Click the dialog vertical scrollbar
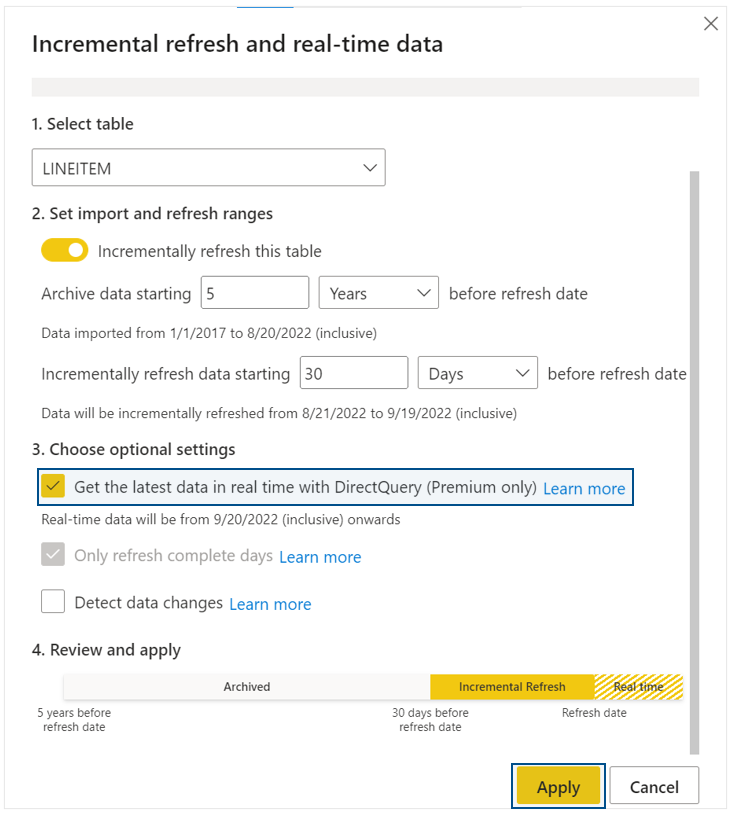 click(695, 462)
